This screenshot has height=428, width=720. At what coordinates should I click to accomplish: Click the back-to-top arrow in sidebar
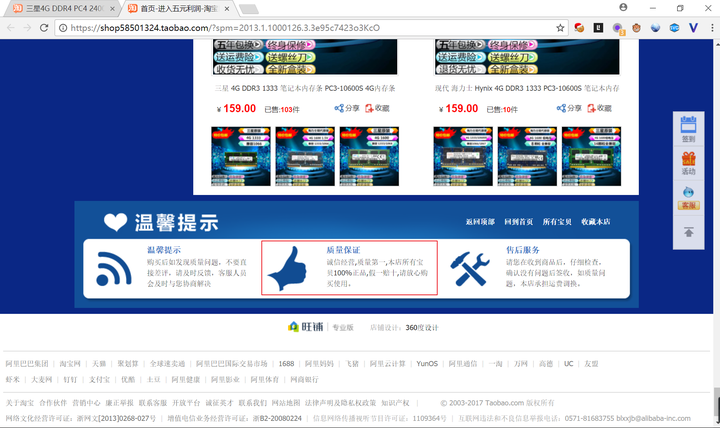coord(688,232)
